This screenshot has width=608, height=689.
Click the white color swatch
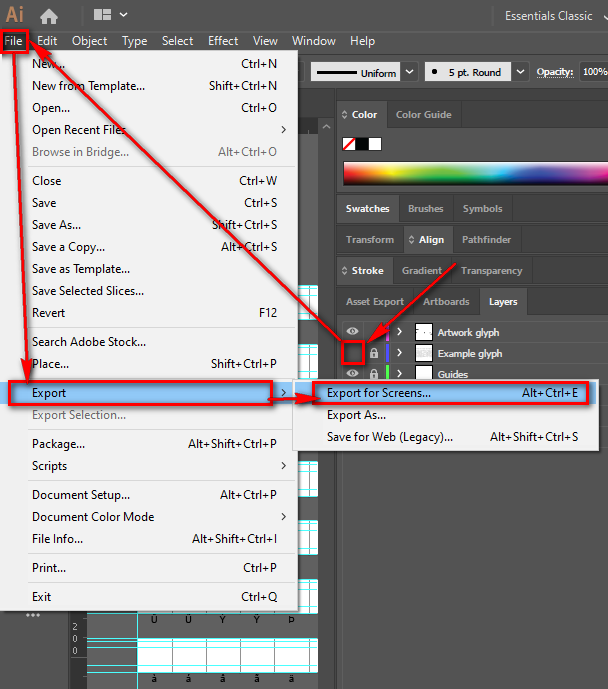click(375, 144)
